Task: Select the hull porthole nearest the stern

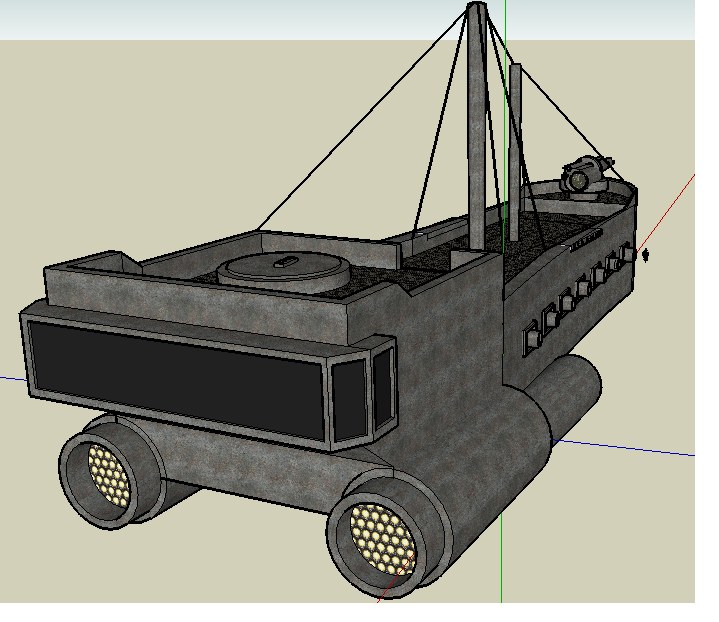Action: tap(628, 257)
